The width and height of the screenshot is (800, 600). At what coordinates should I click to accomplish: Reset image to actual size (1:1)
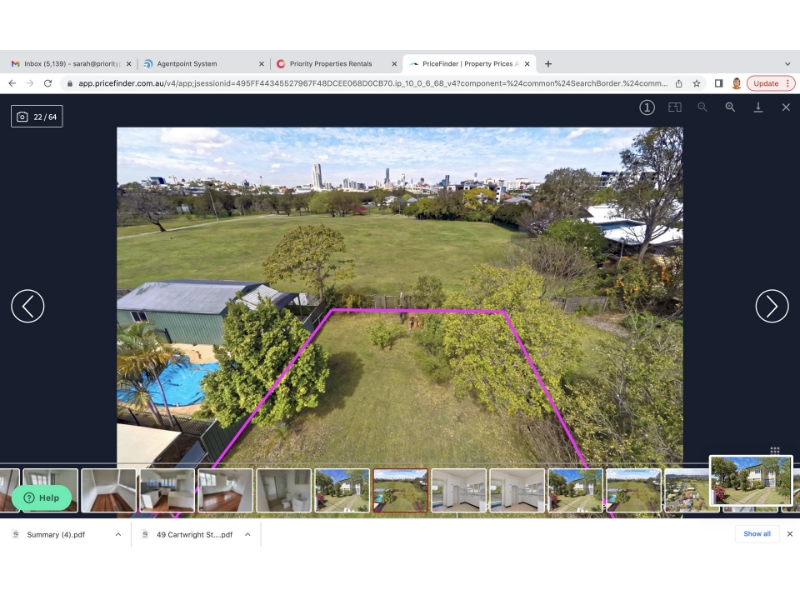coord(647,107)
